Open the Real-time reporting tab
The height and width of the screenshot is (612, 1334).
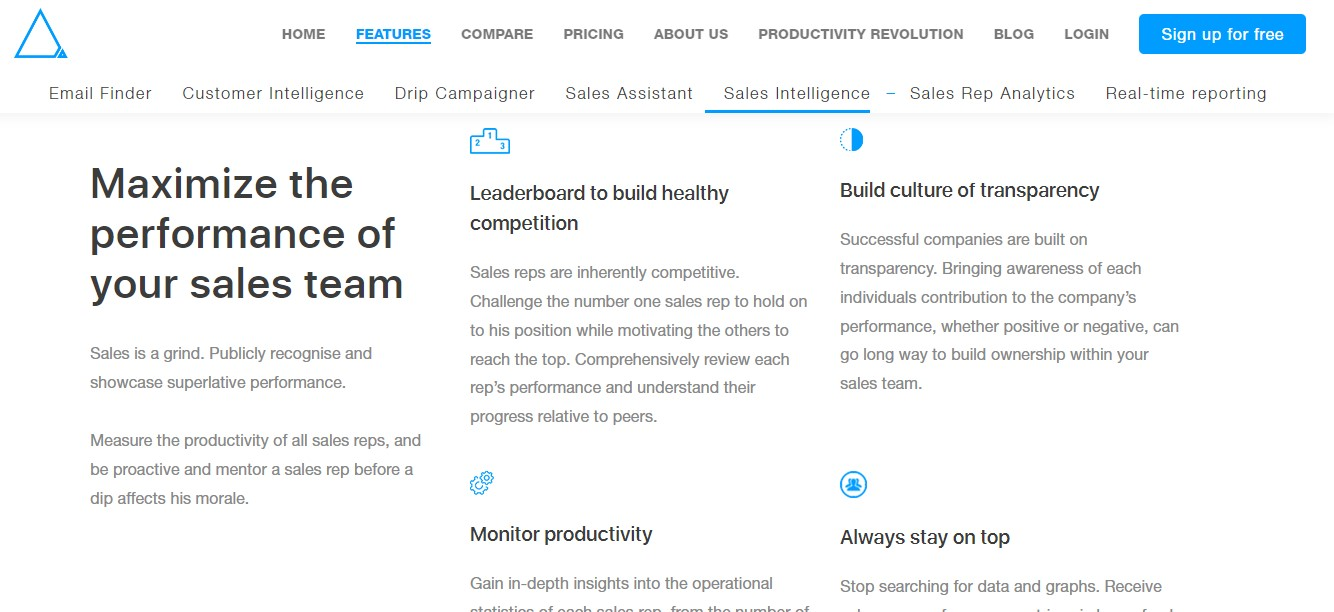click(1186, 93)
